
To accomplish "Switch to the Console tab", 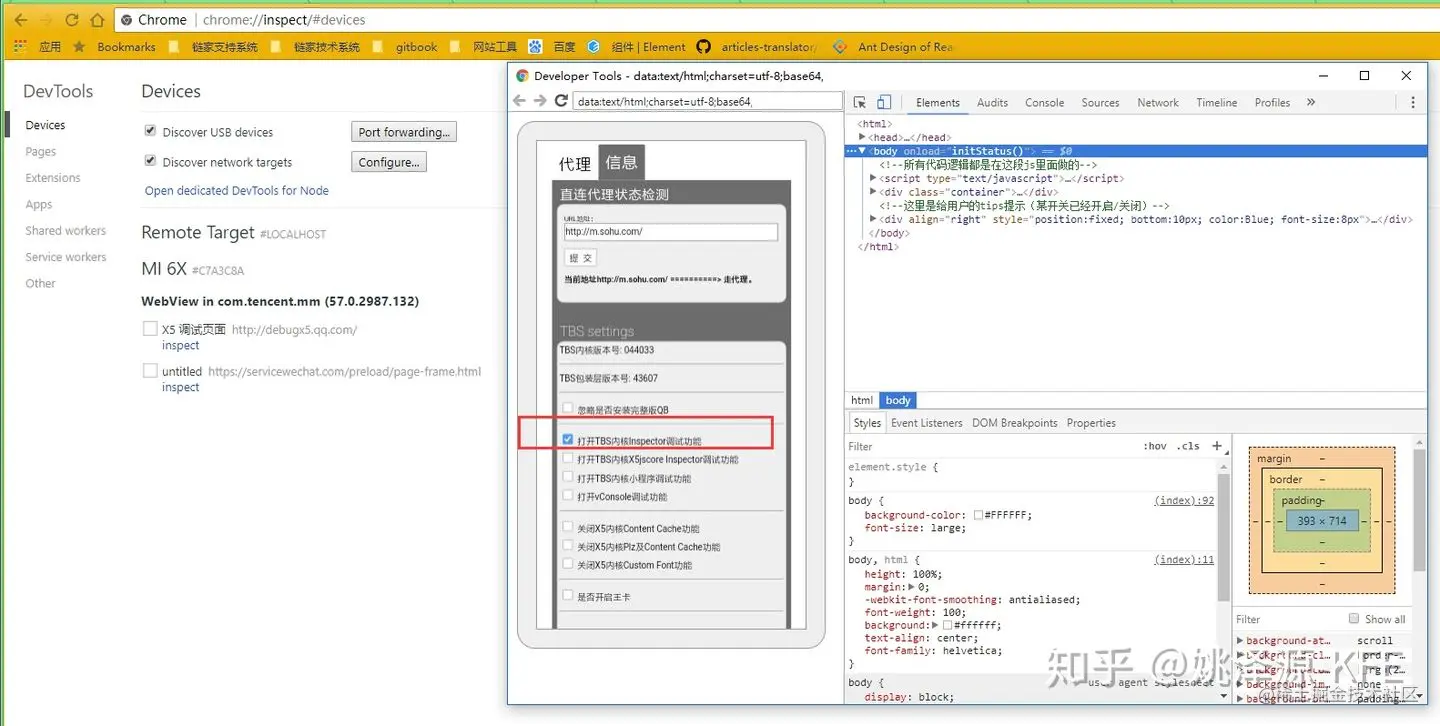I will (1044, 102).
